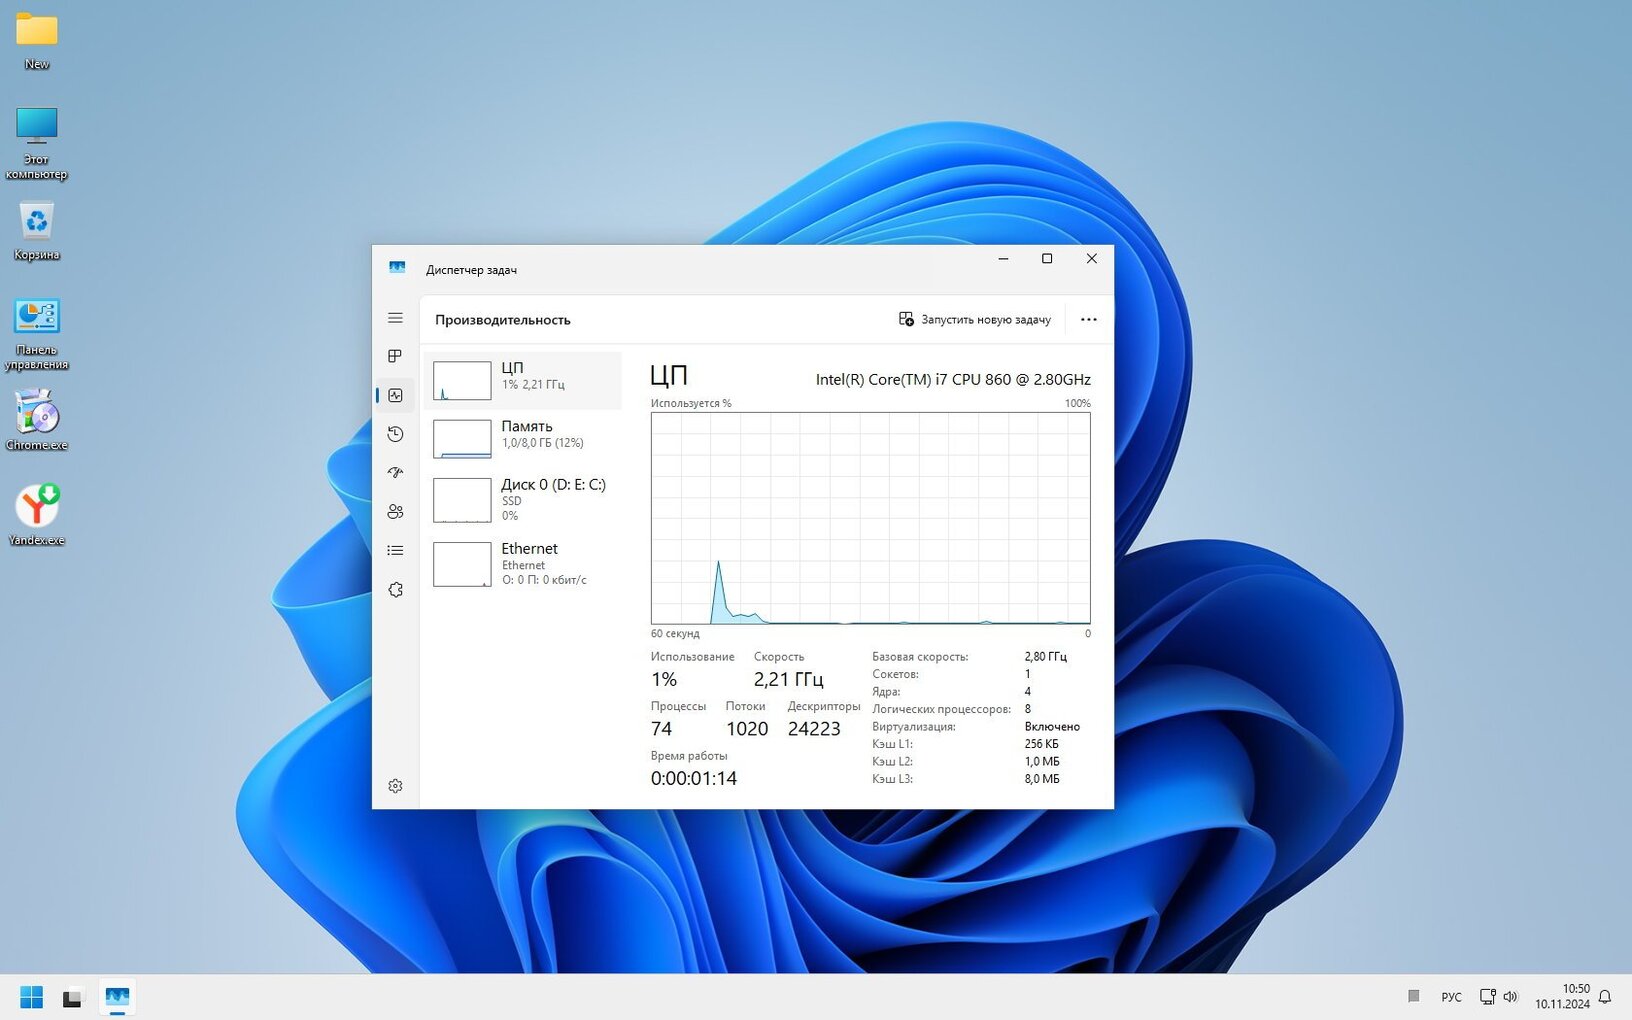Open the network tray icon
The image size is (1632, 1020).
[1488, 997]
